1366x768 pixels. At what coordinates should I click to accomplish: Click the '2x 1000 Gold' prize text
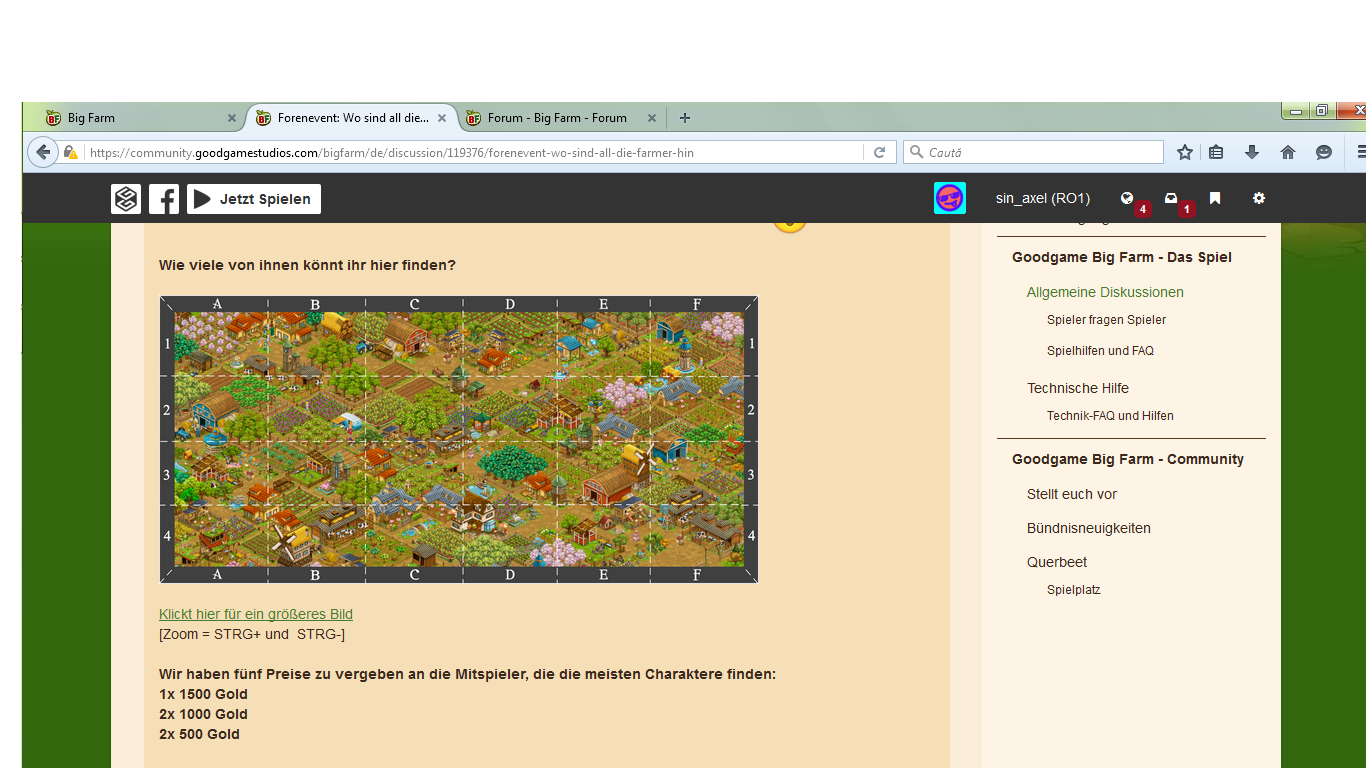coord(203,714)
